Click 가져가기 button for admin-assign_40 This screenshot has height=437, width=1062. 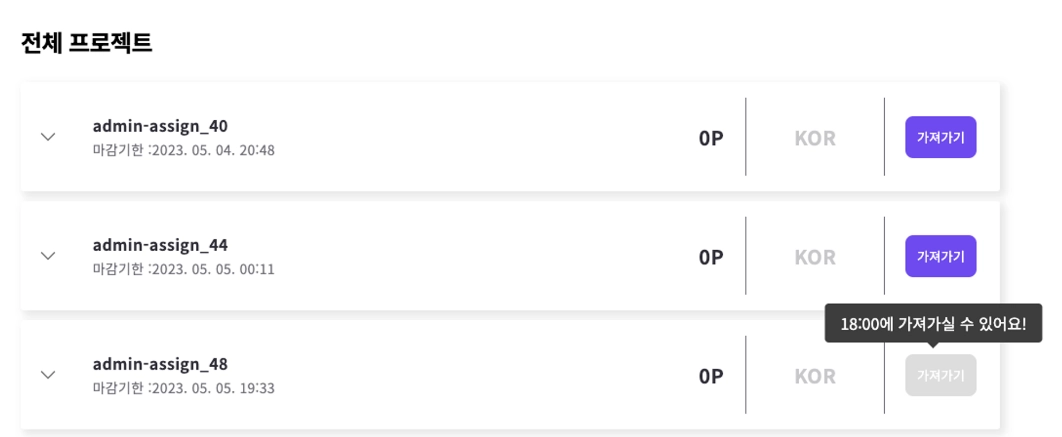[940, 137]
